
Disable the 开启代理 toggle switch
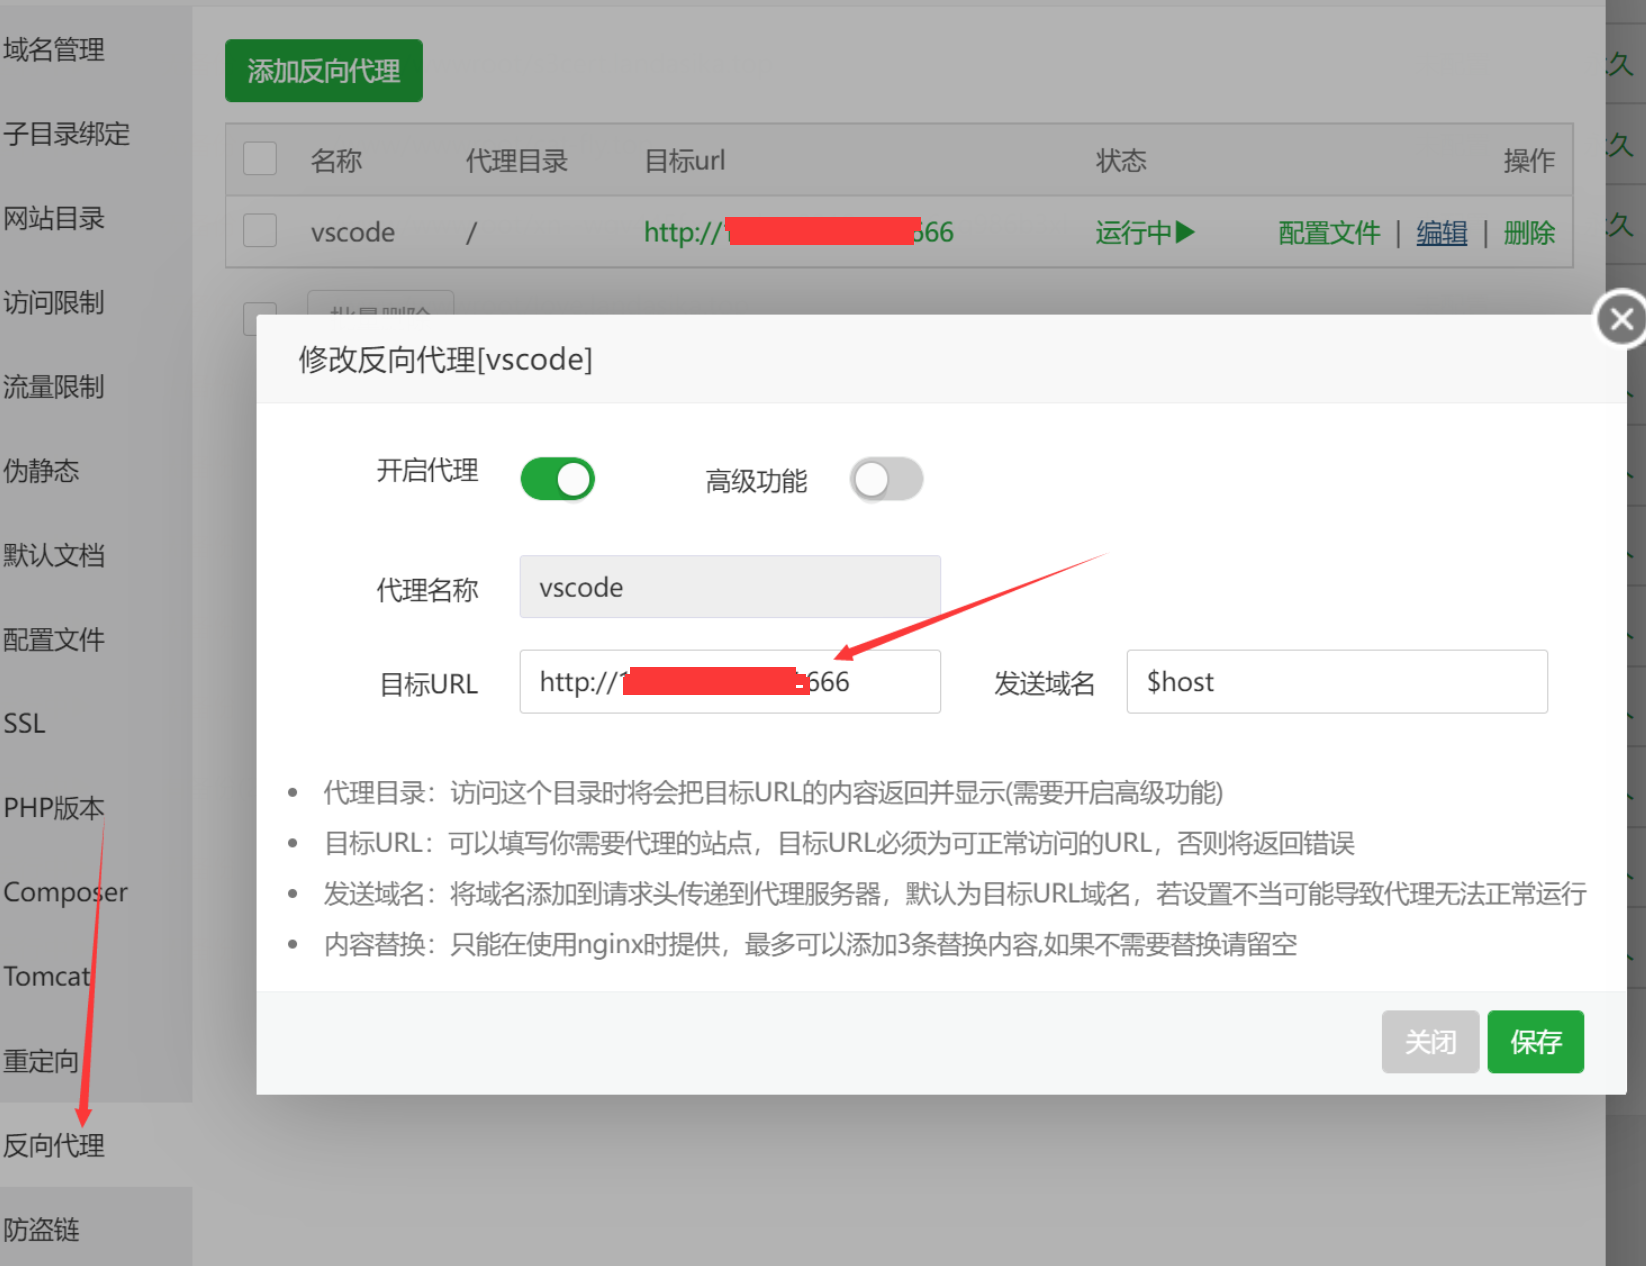click(x=557, y=479)
